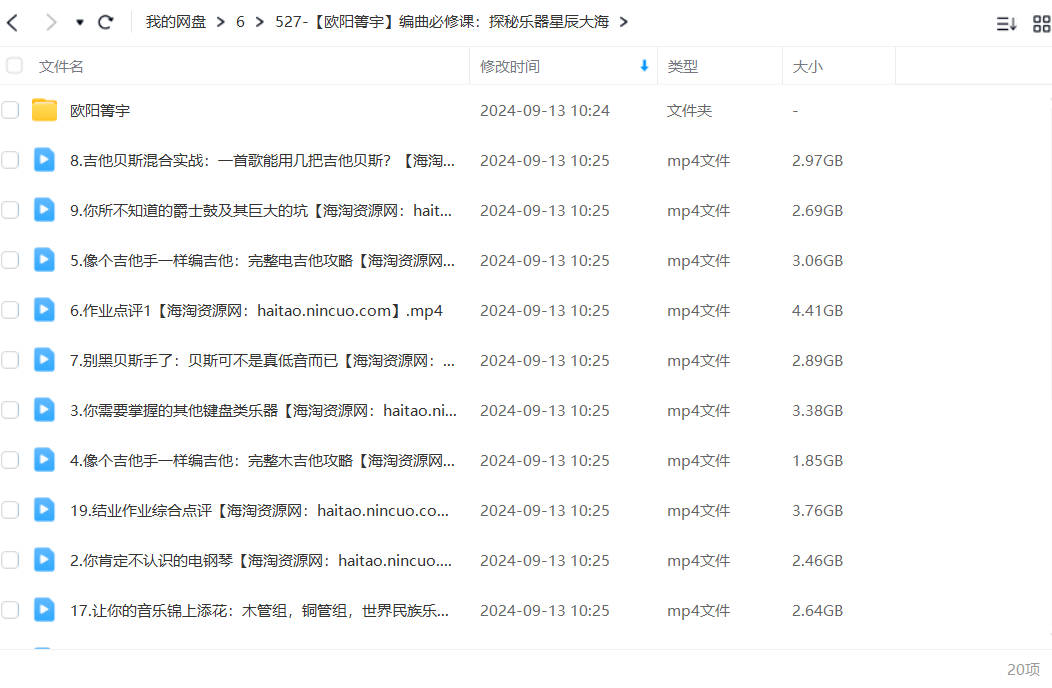Click video icon of 6.作业点评1
Viewport: 1052px width, 688px height.
[44, 309]
